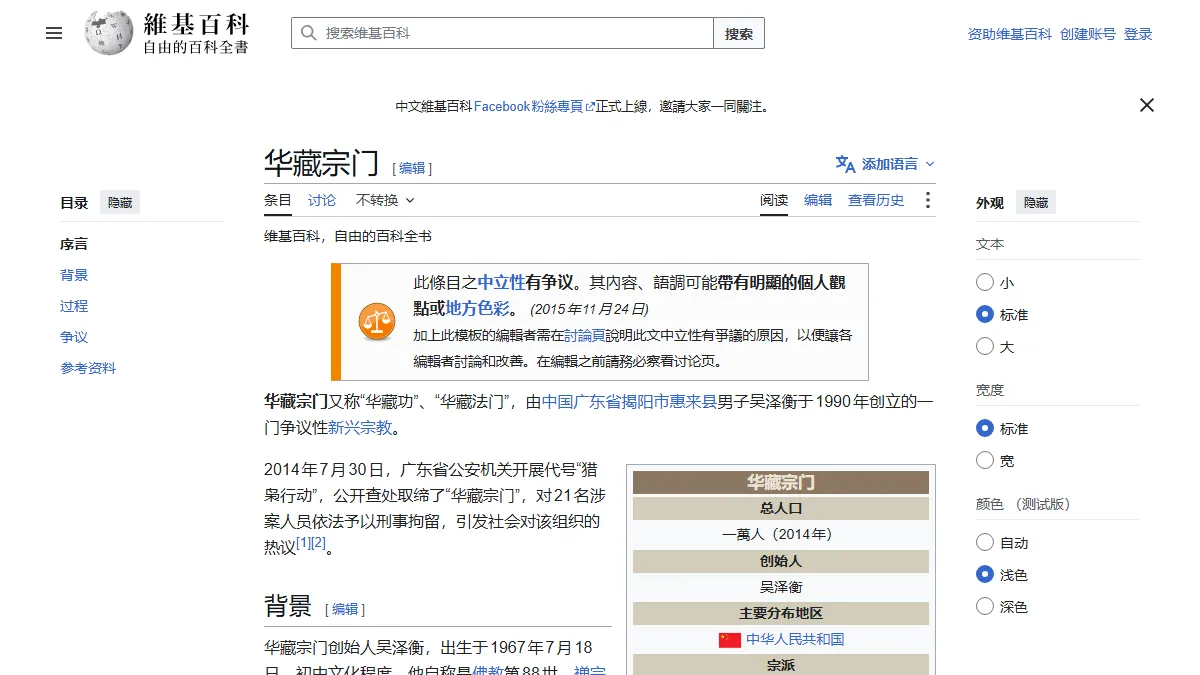Screen dimensions: 1200x675
Task: Click the Wikipedia globe logo
Action: pos(109,33)
